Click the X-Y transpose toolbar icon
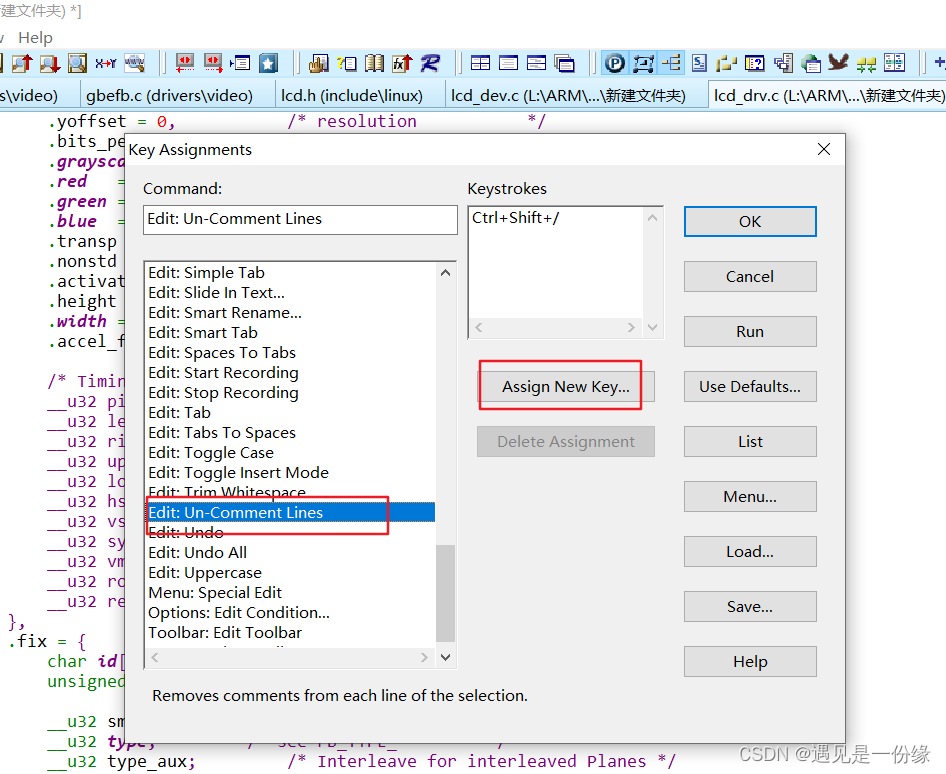The height and width of the screenshot is (774, 946). click(105, 62)
